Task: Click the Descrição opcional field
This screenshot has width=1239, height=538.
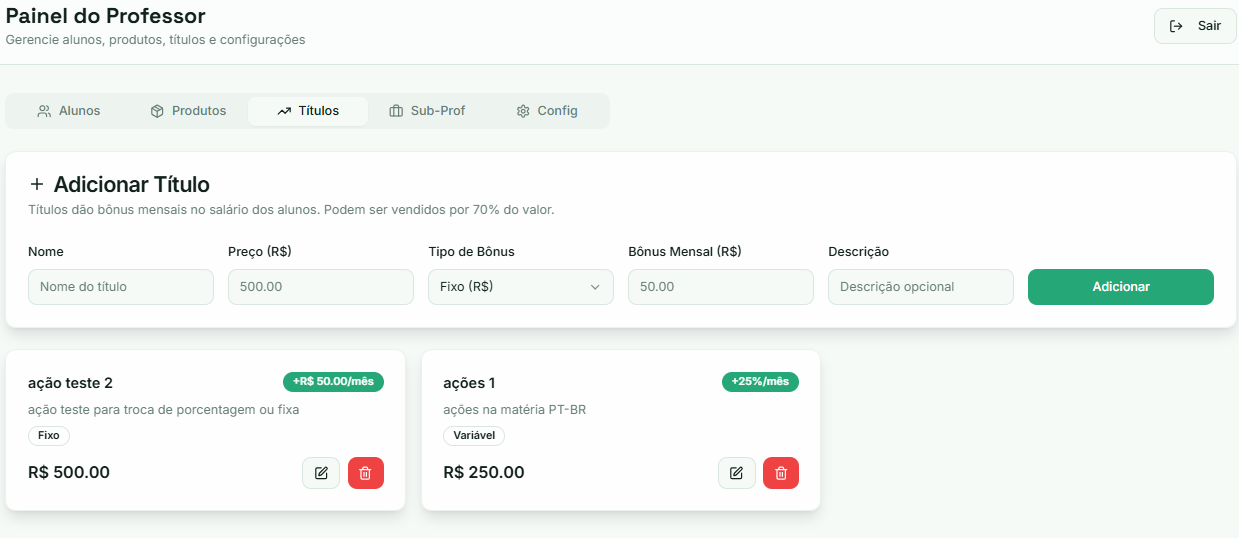Action: 921,287
